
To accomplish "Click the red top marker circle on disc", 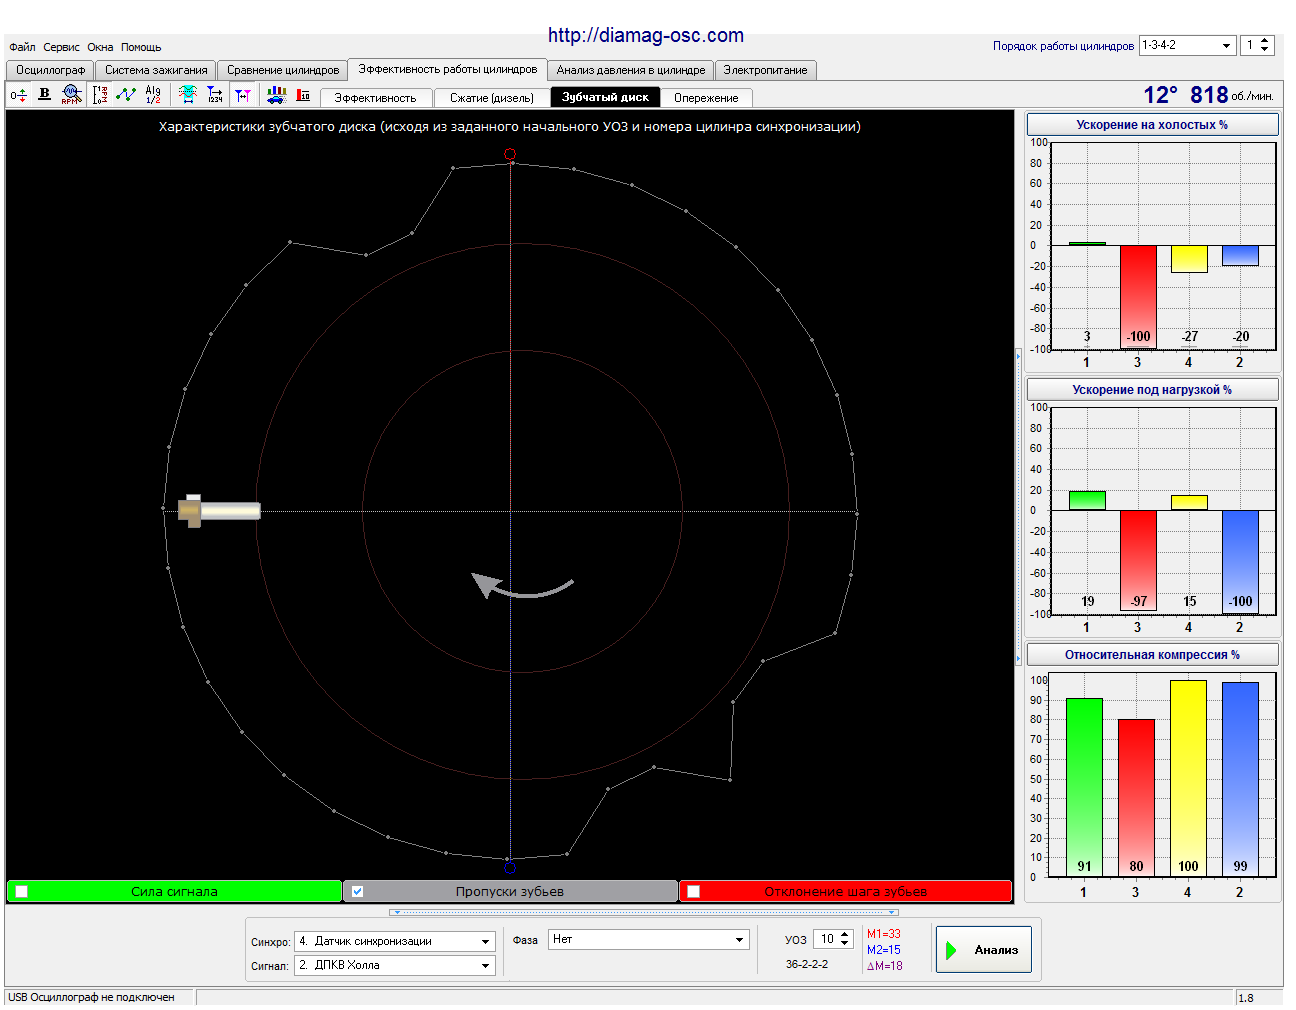I will [510, 154].
